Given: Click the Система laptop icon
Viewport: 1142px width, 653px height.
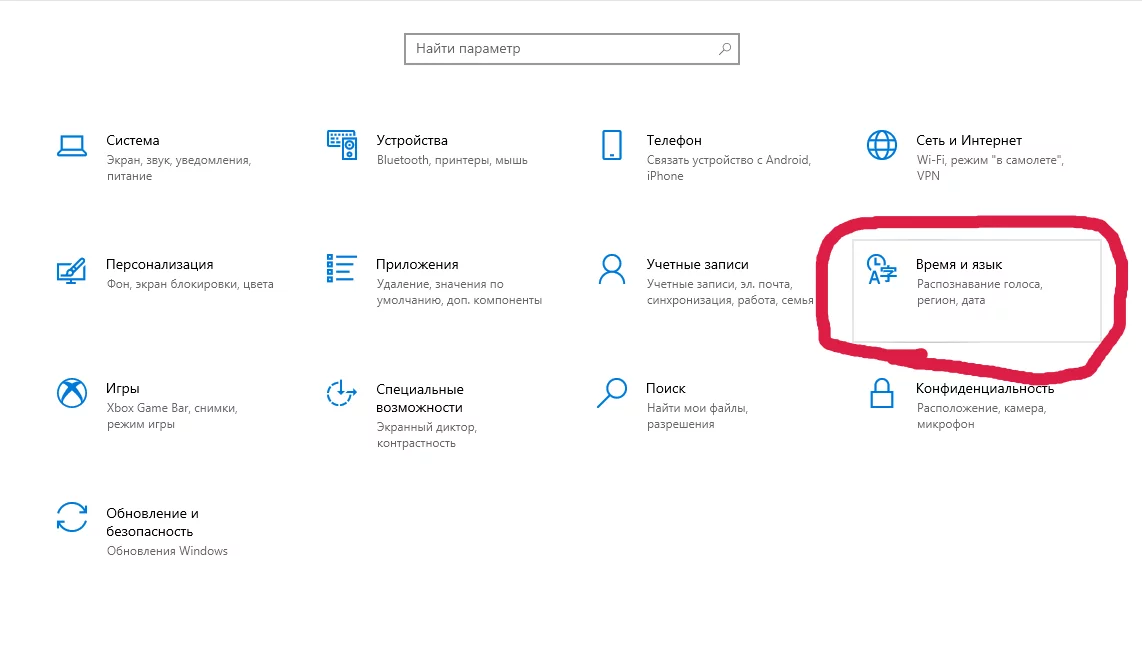Looking at the screenshot, I should (x=72, y=146).
